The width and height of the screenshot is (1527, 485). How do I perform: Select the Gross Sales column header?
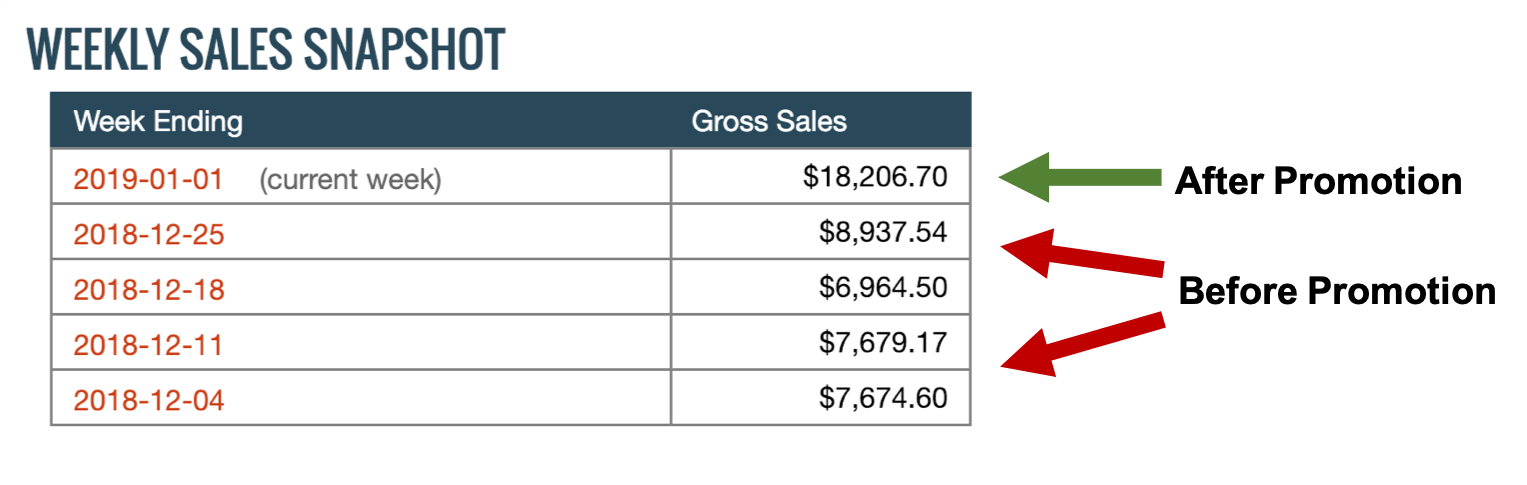coord(769,122)
